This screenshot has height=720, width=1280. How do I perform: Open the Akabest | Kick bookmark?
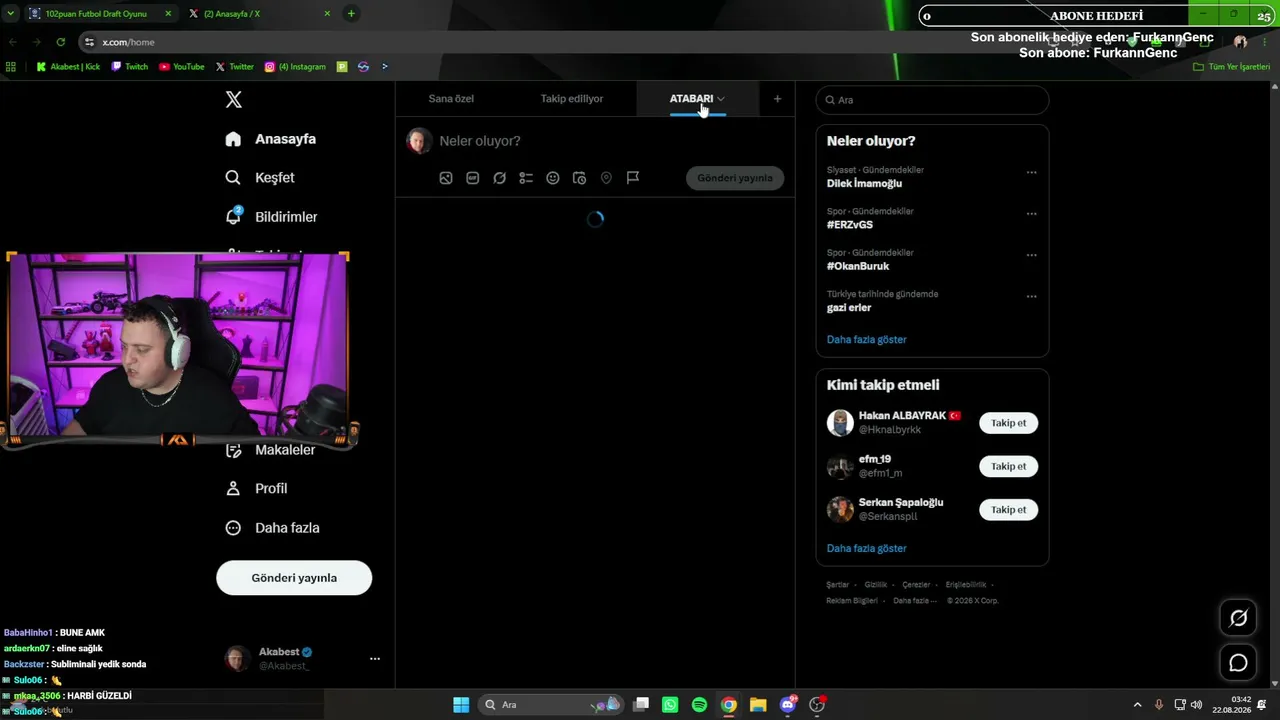pos(68,67)
